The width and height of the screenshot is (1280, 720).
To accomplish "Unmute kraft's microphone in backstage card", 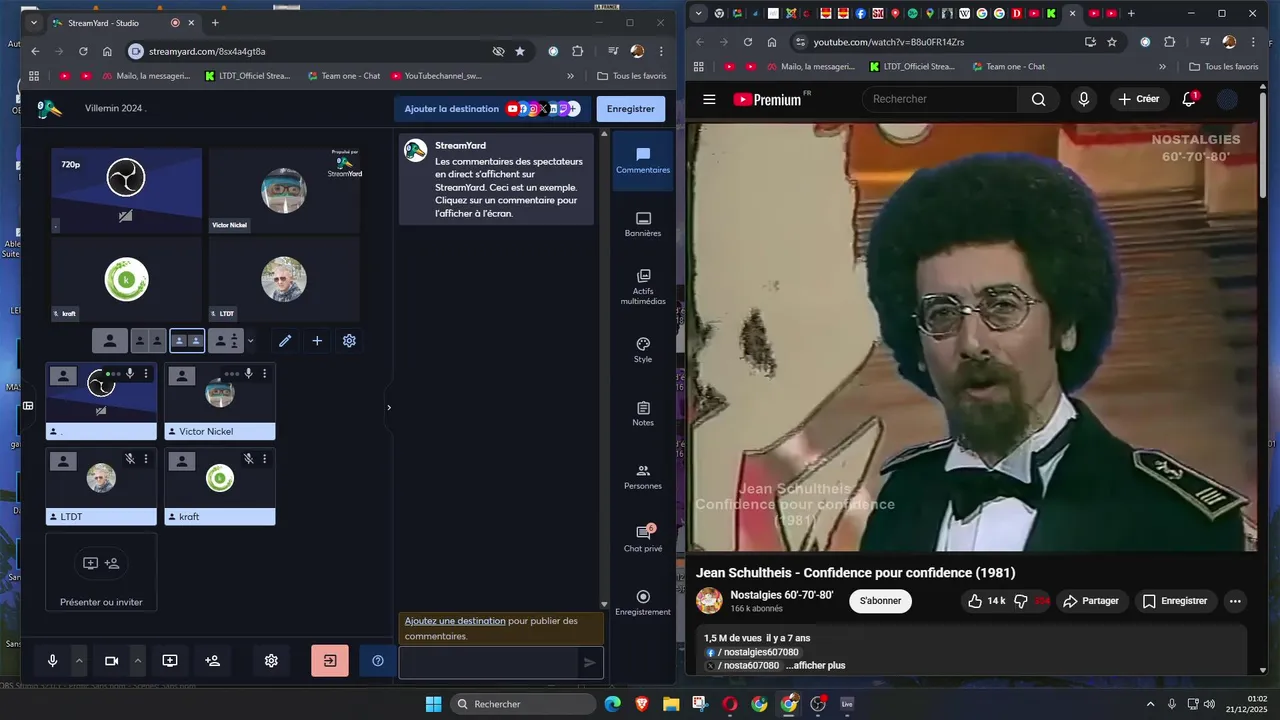I will [248, 459].
